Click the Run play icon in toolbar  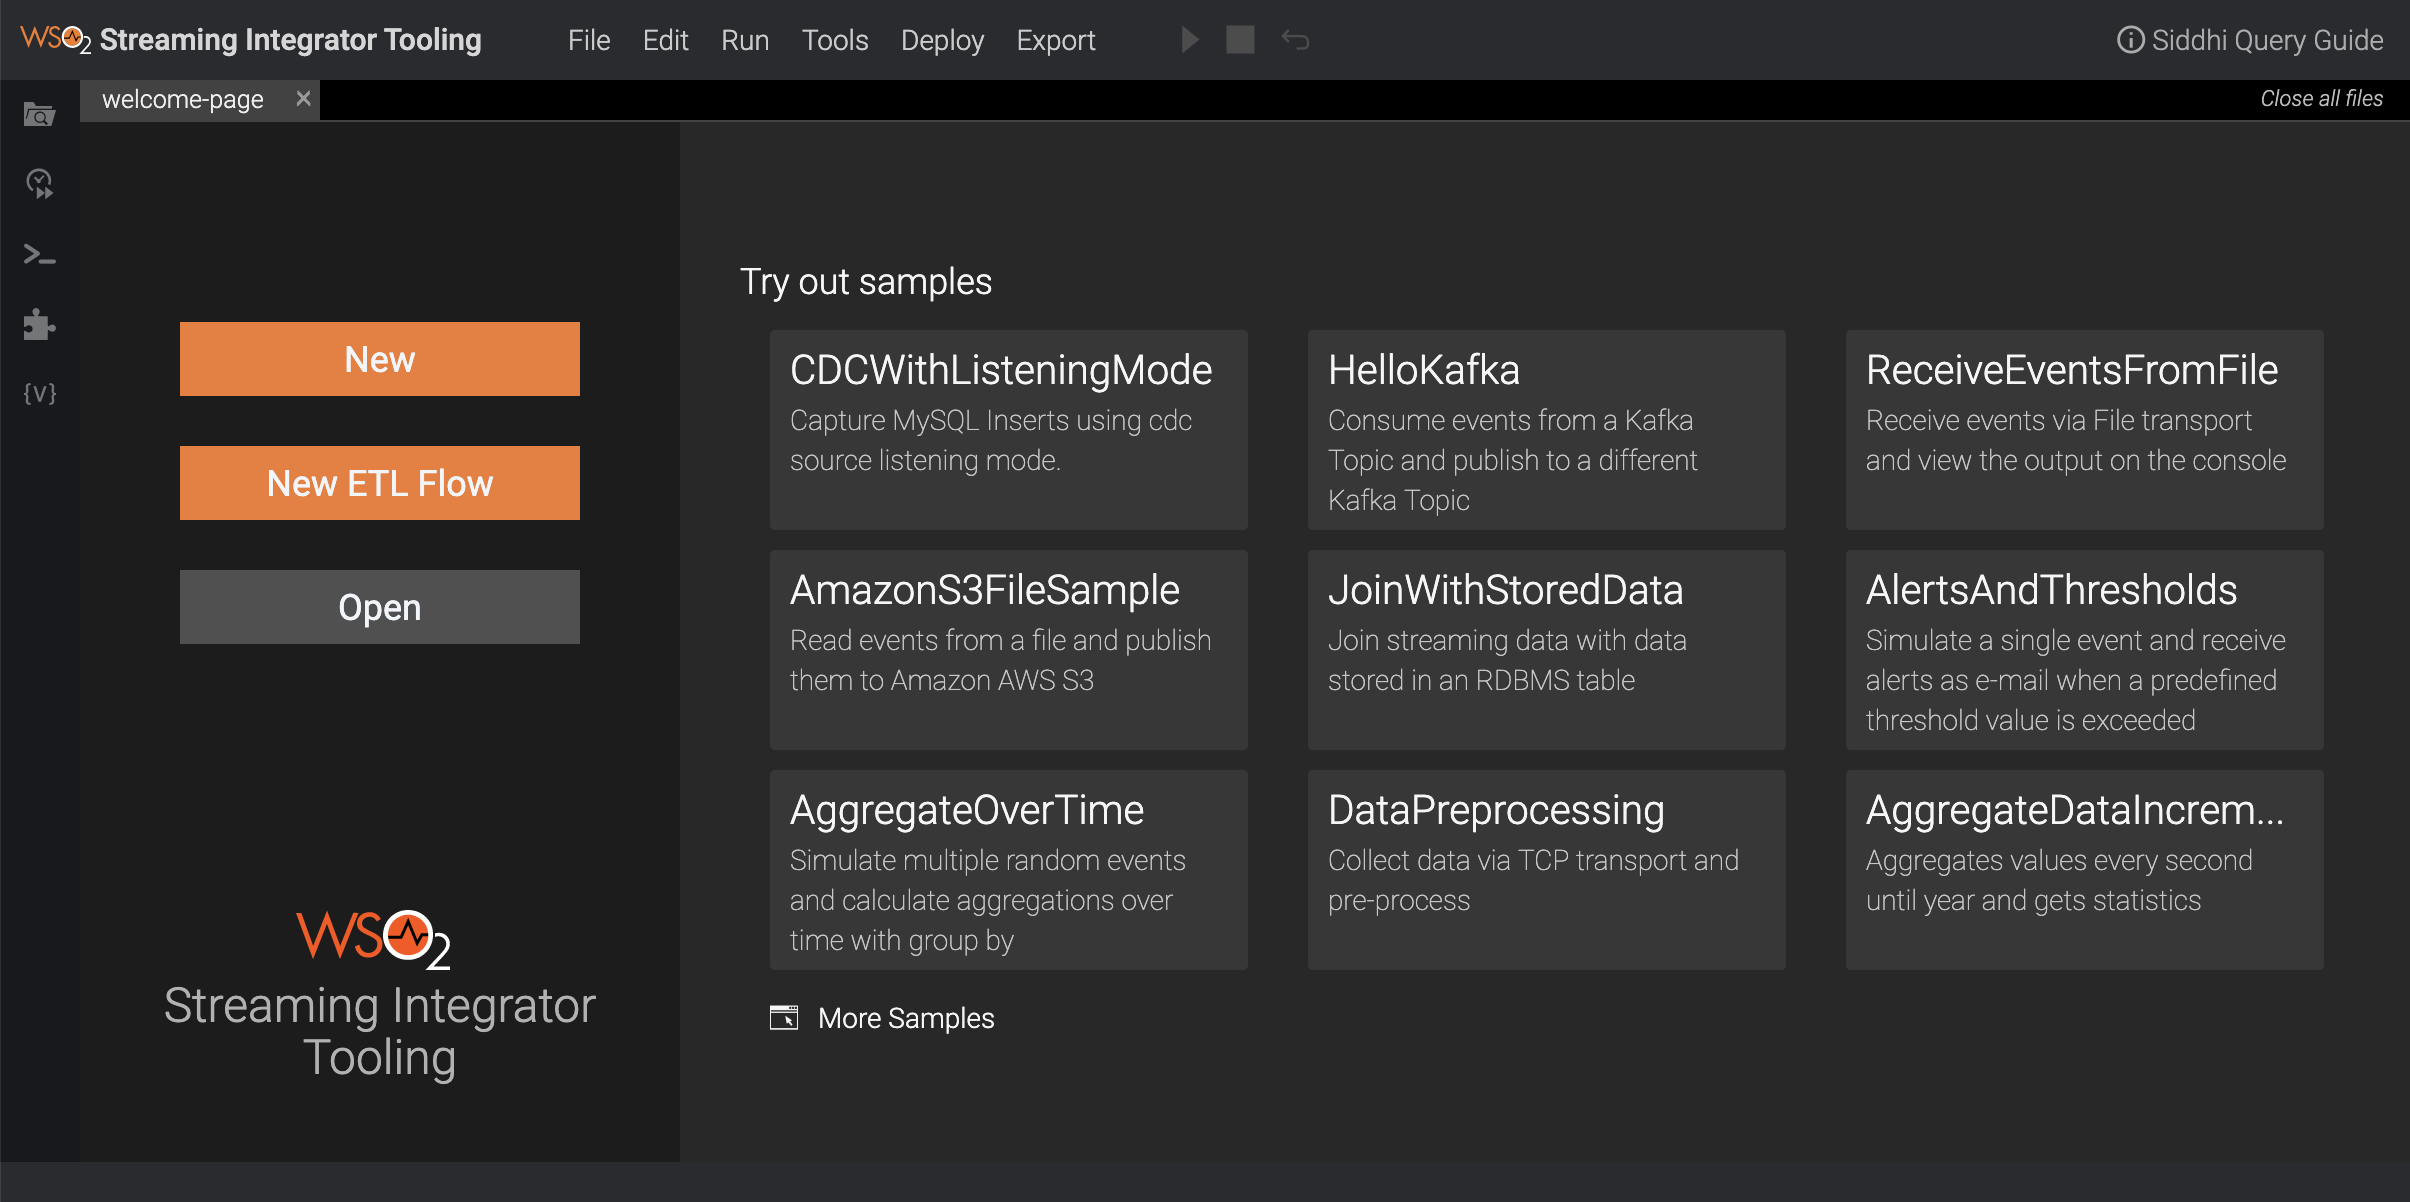[1189, 40]
